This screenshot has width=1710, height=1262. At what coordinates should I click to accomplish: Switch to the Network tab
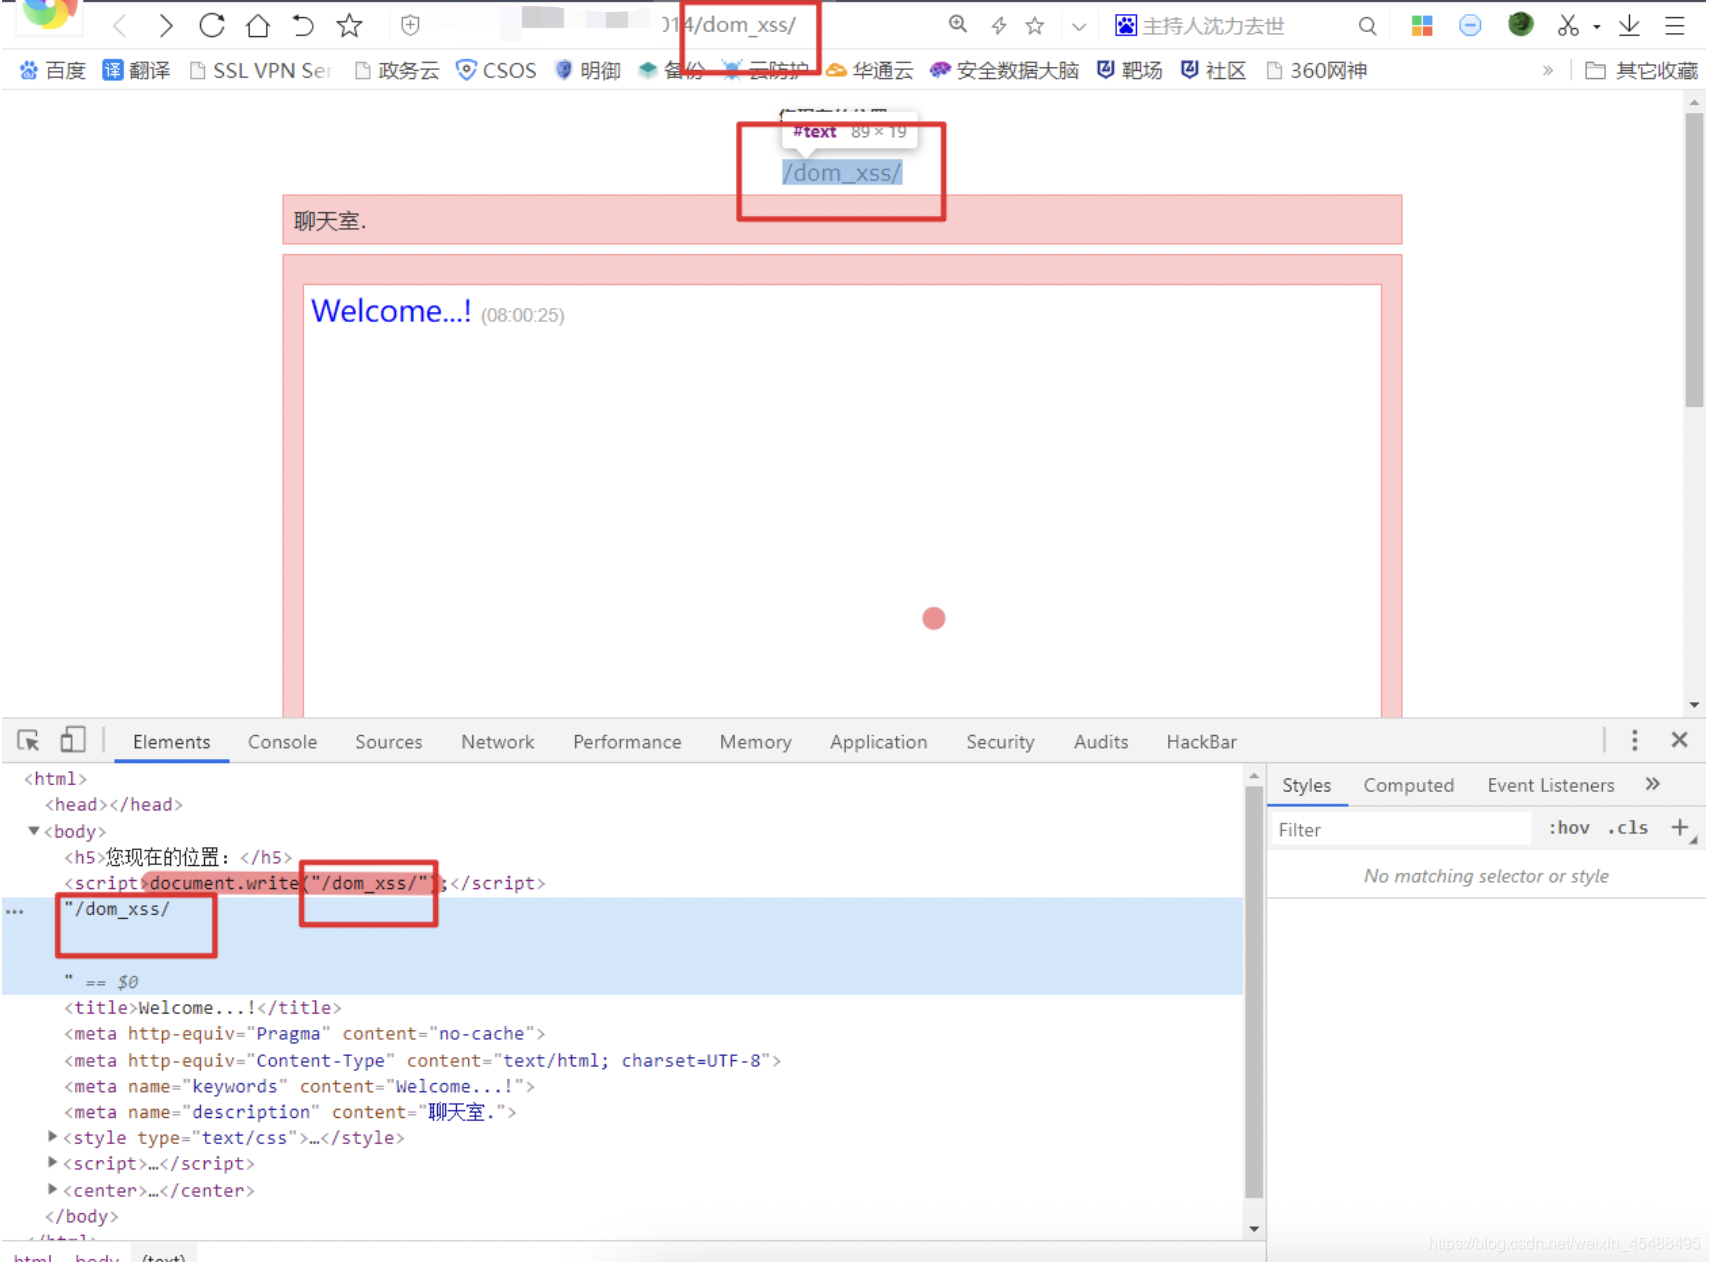tap(497, 742)
